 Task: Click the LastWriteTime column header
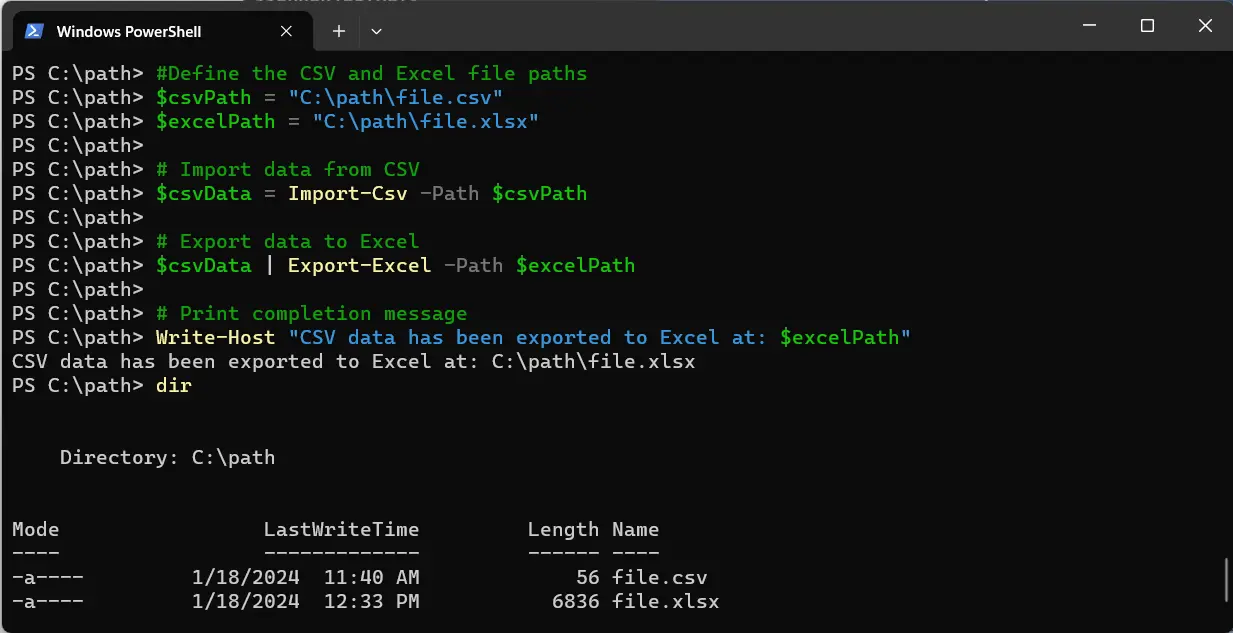tap(341, 529)
